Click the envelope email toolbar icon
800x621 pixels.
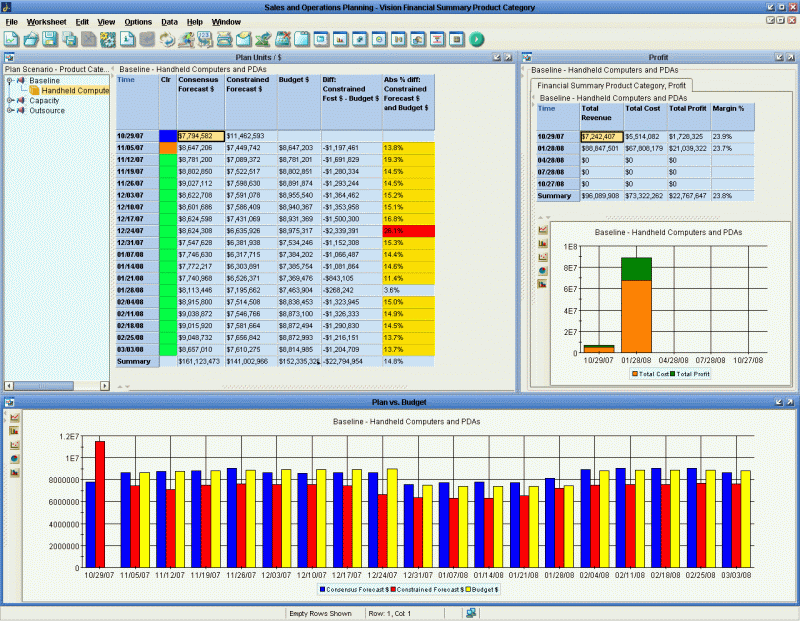[x=244, y=39]
